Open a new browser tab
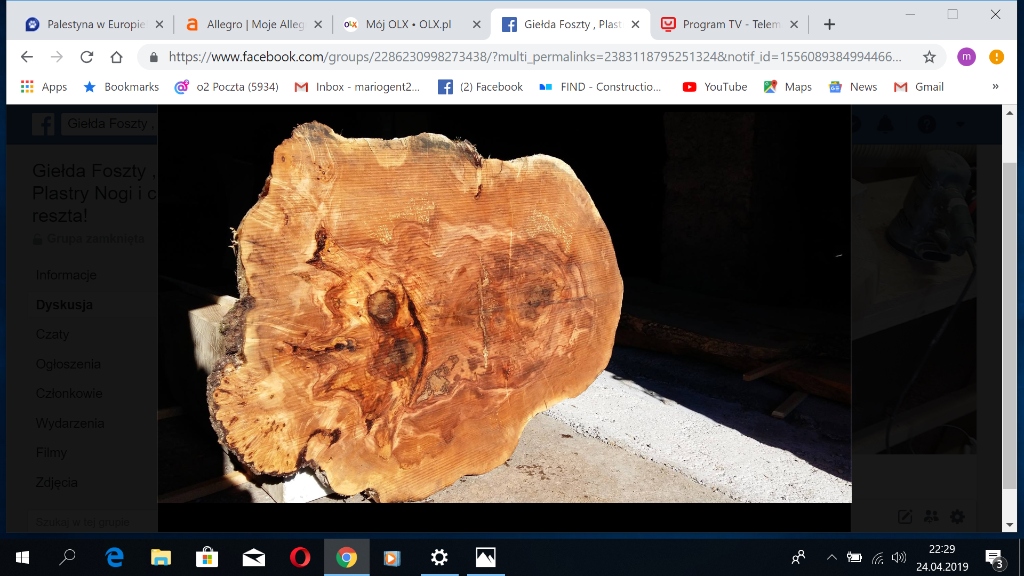 tap(829, 24)
